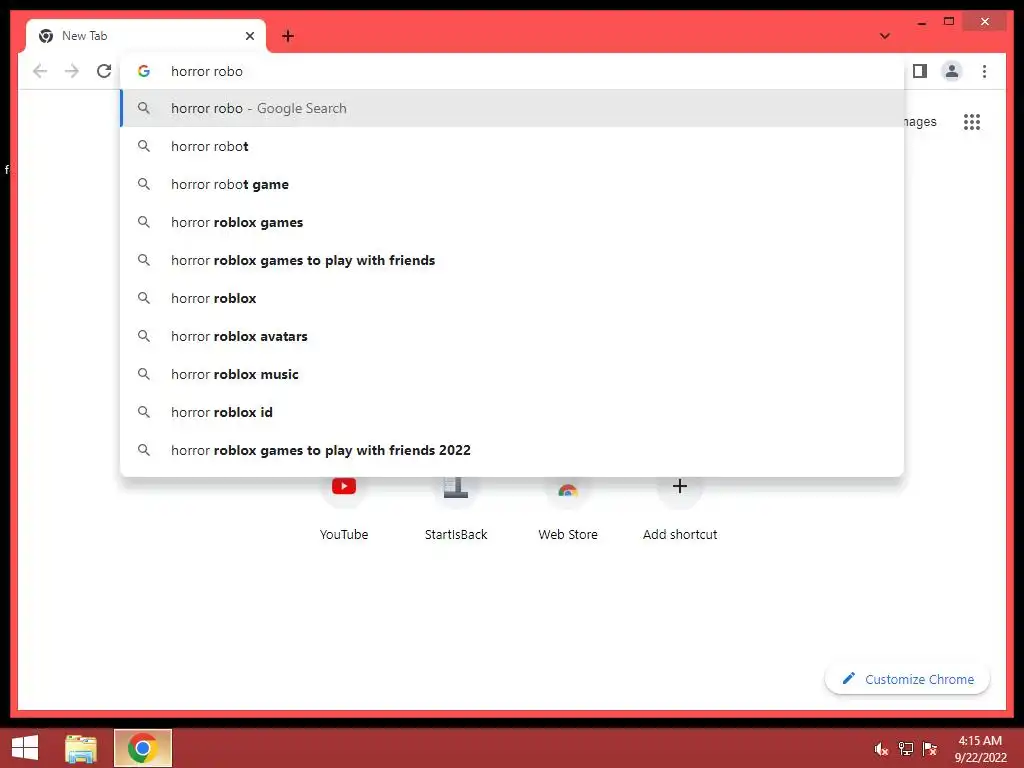The width and height of the screenshot is (1024, 768).
Task: Click search icon beside 'horror robot game'
Action: 144,184
